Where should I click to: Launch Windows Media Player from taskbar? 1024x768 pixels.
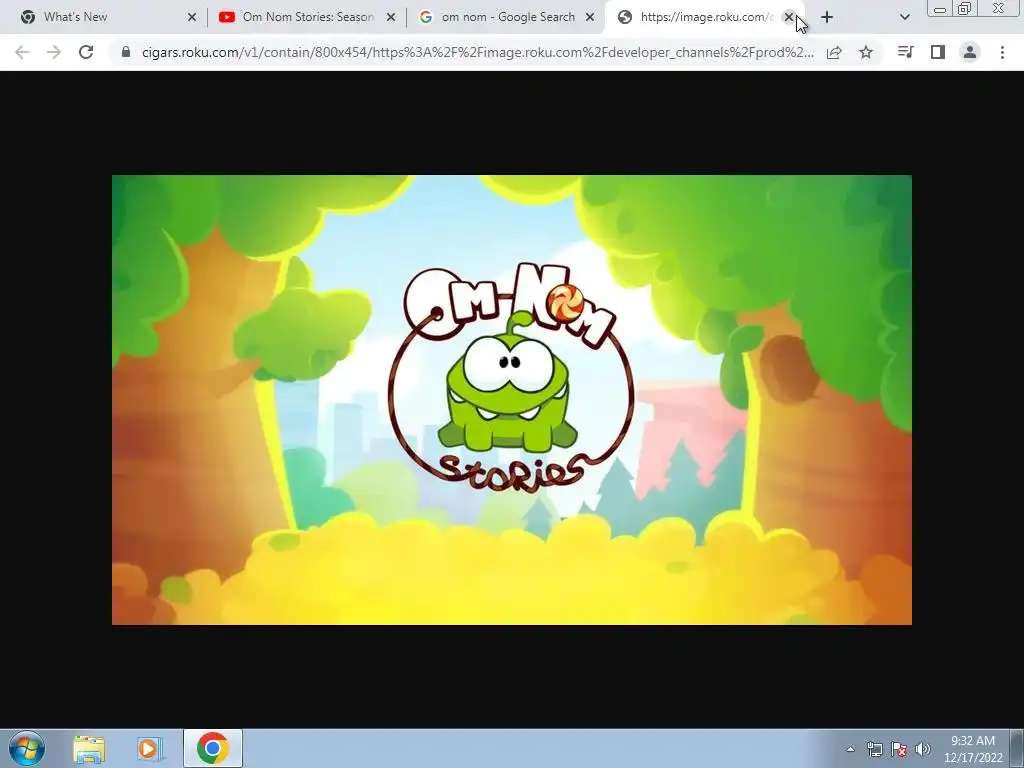(149, 748)
